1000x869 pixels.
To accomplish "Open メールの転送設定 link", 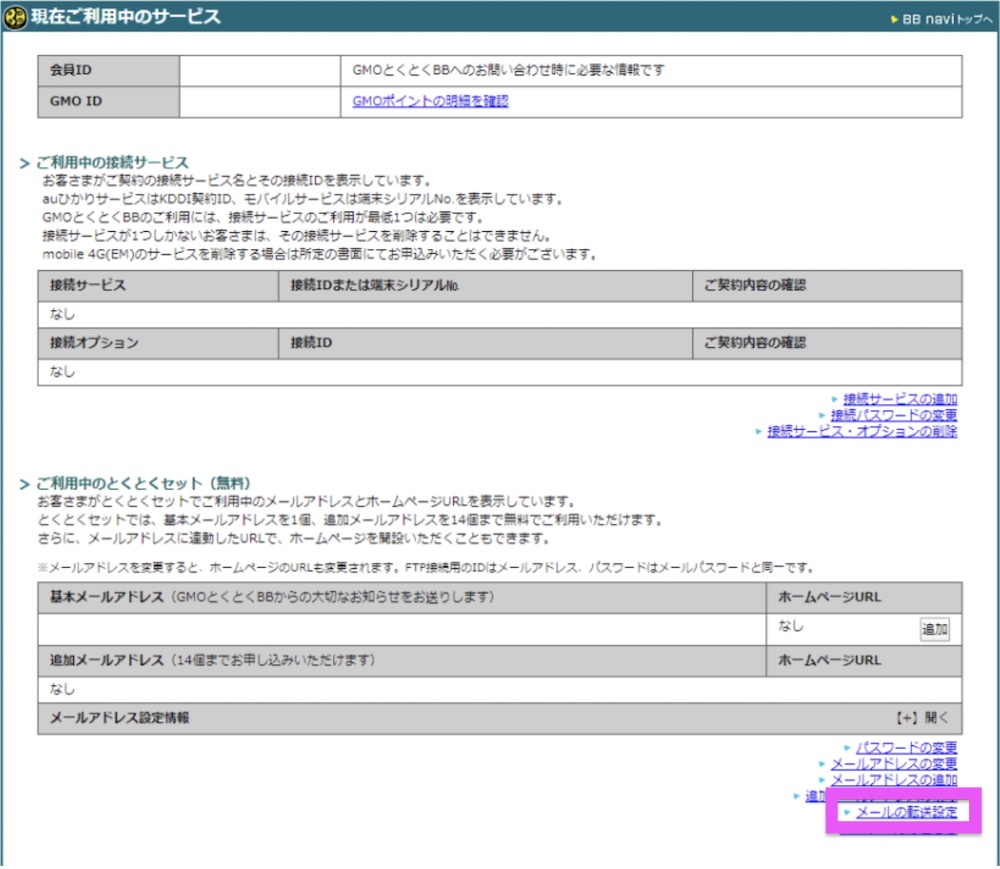I will [906, 812].
